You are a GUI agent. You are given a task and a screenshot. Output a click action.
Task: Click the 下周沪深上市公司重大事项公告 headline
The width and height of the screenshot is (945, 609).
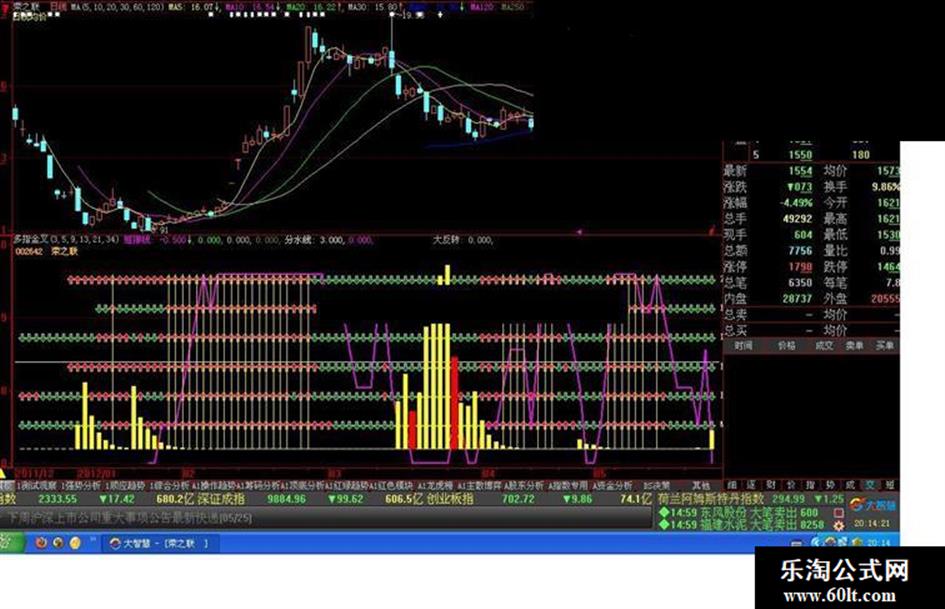pyautogui.click(x=130, y=518)
